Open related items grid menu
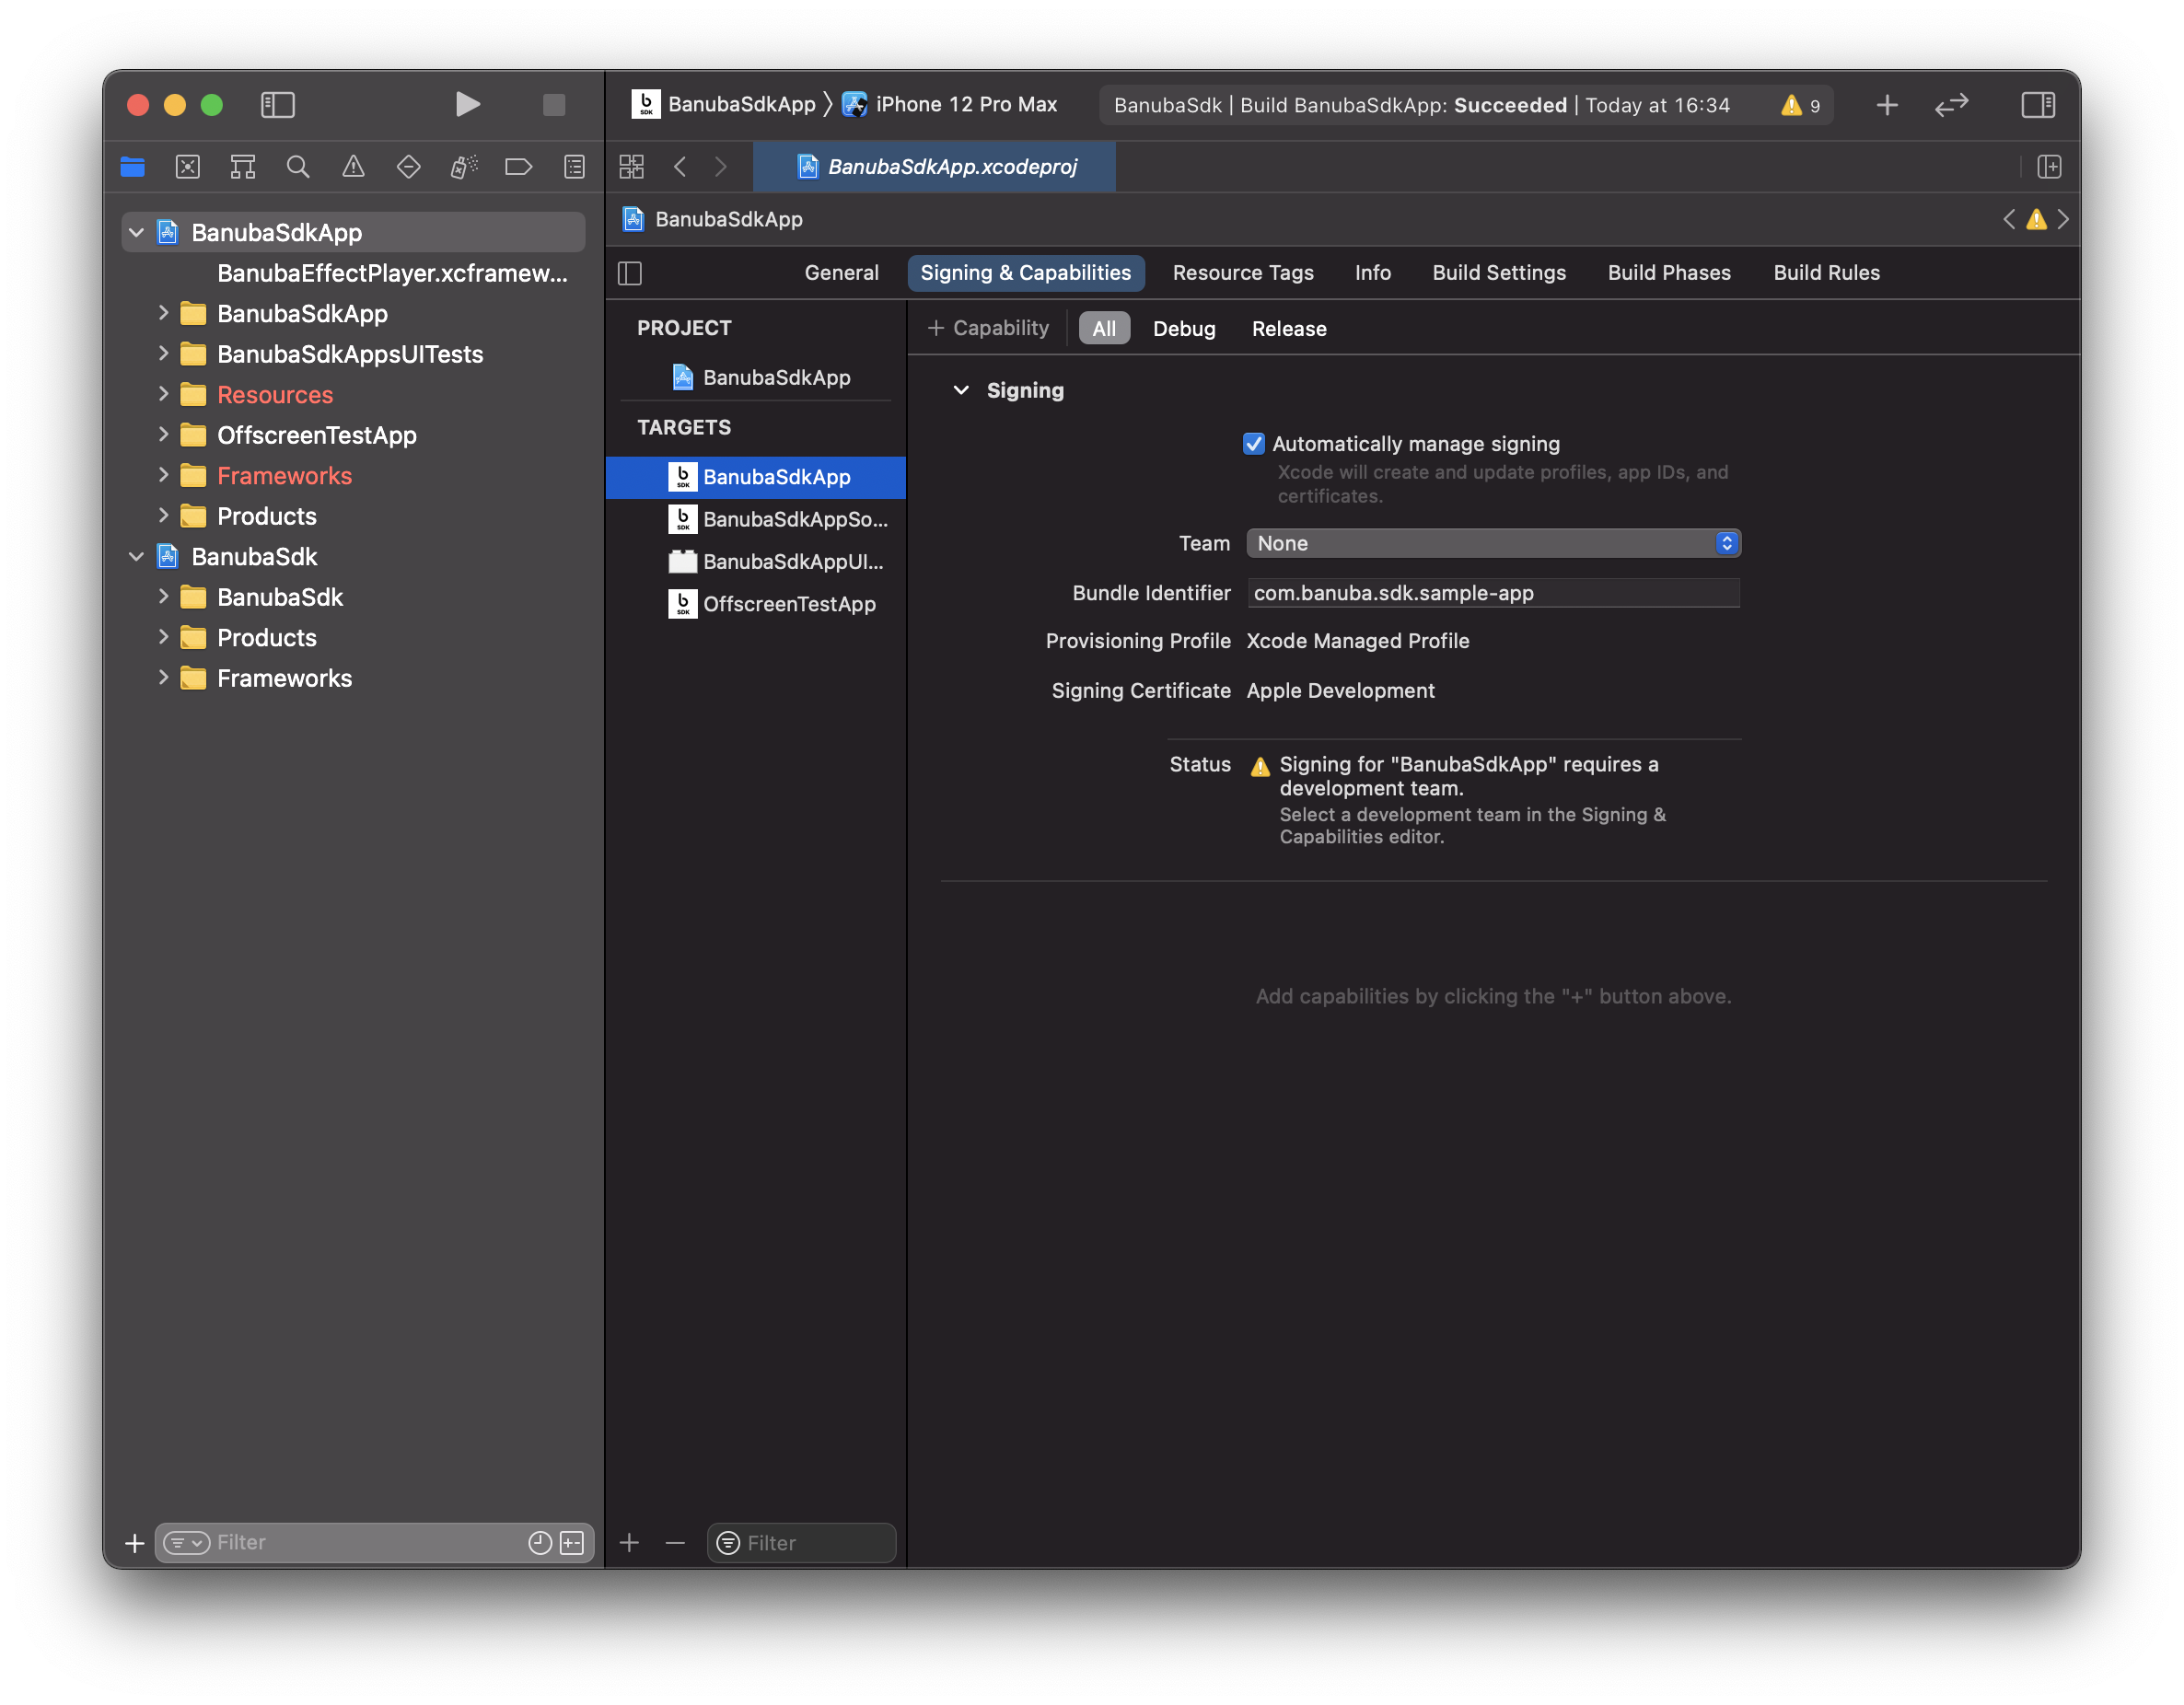 coord(631,166)
